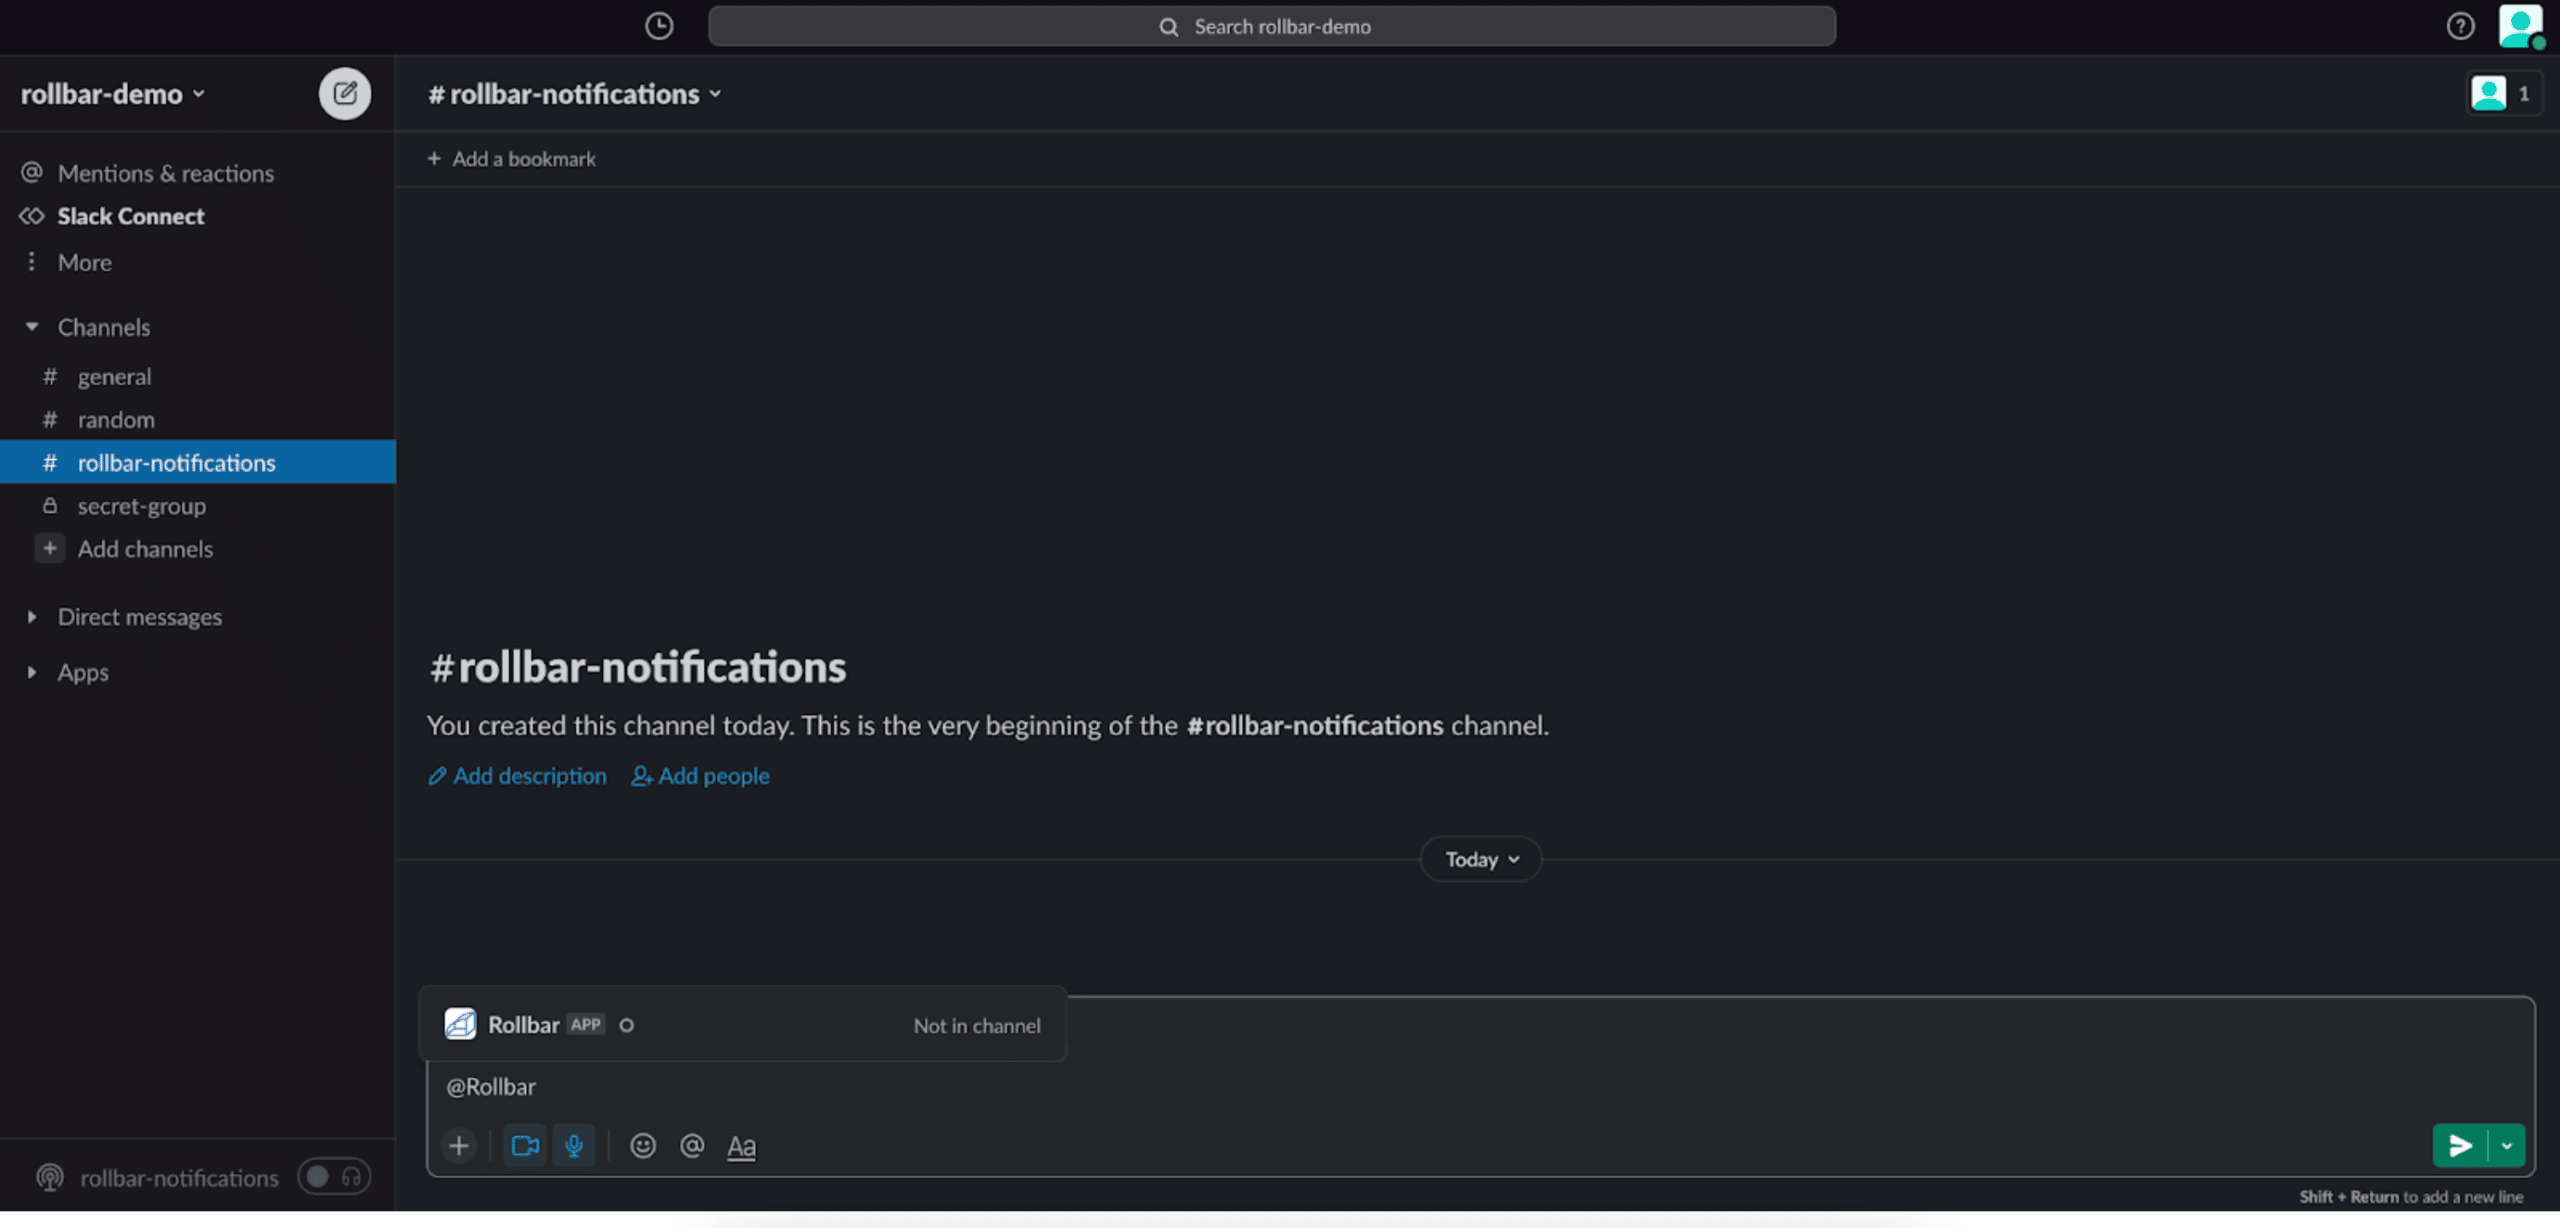Switch to the general channel

114,377
